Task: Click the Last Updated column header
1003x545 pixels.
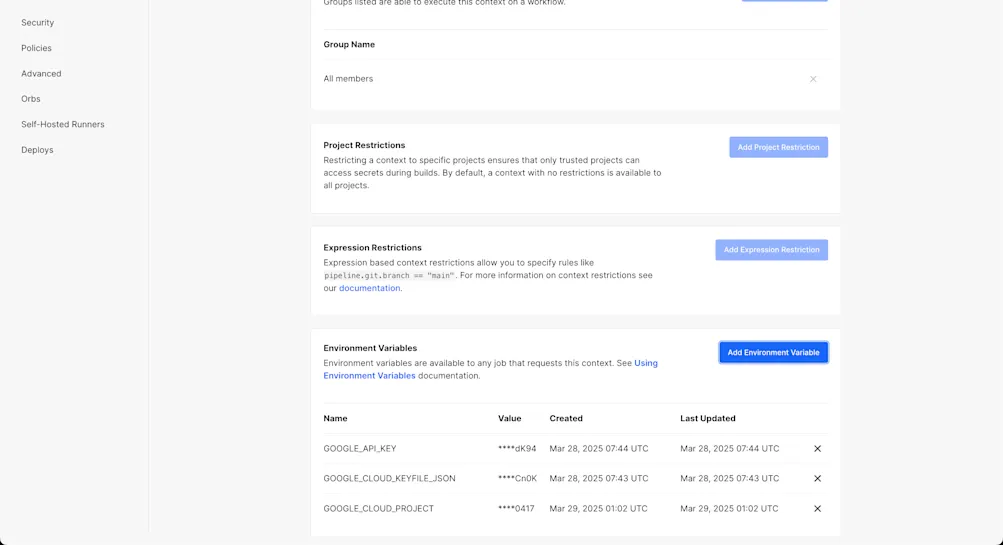Action: [x=707, y=418]
